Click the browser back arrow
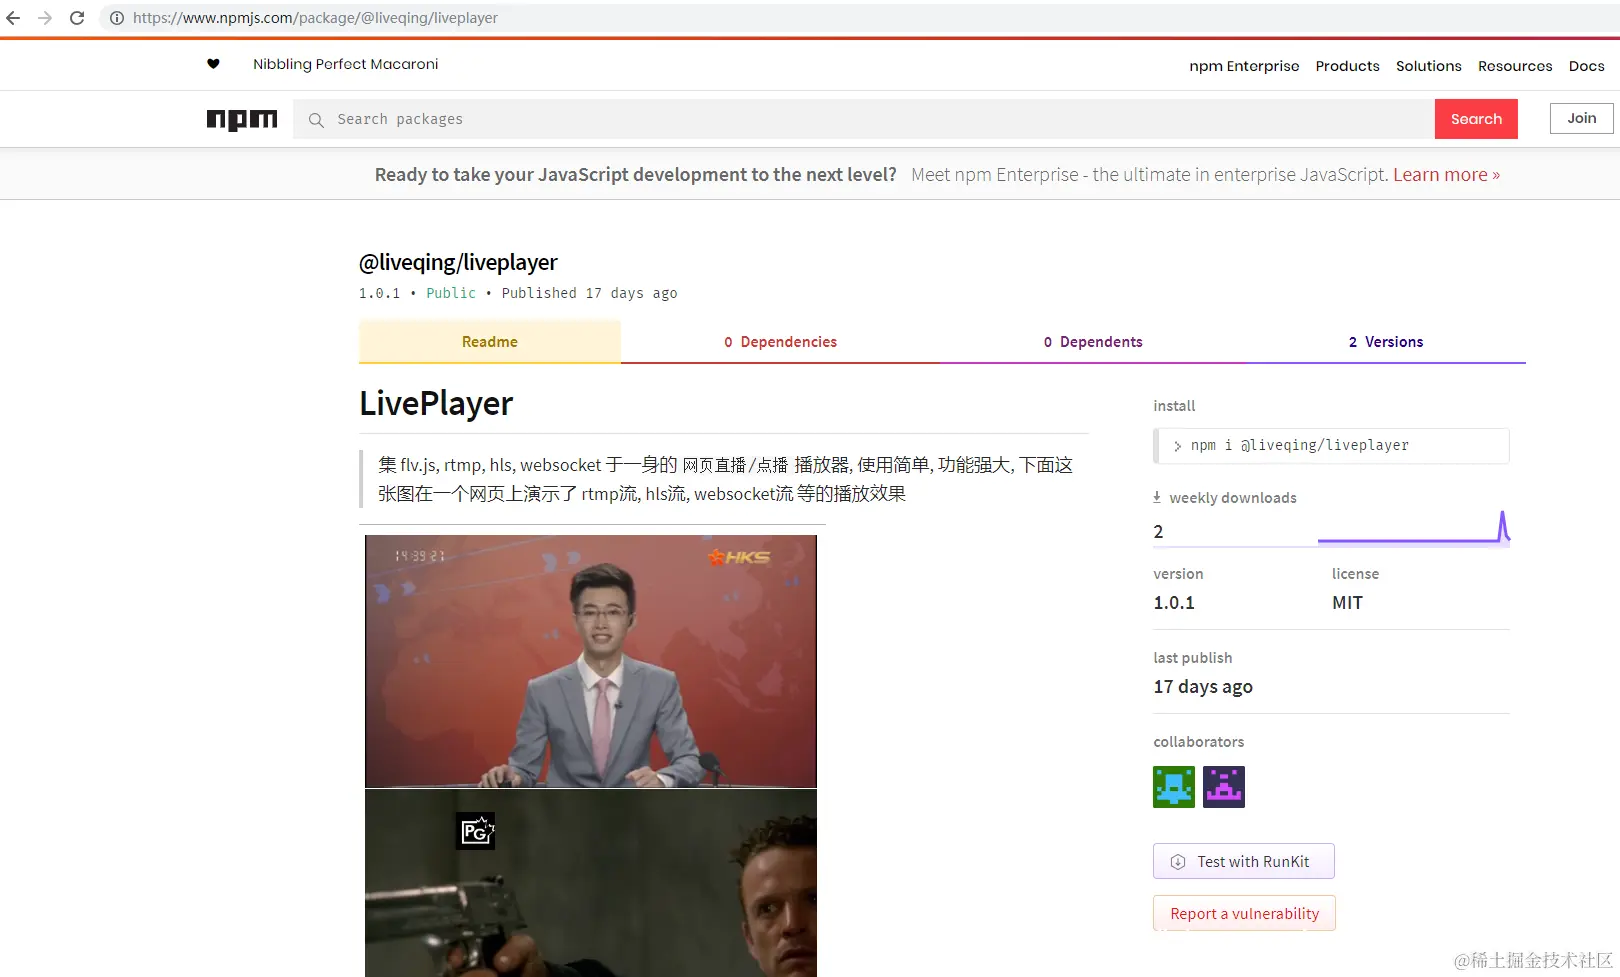 tap(14, 18)
